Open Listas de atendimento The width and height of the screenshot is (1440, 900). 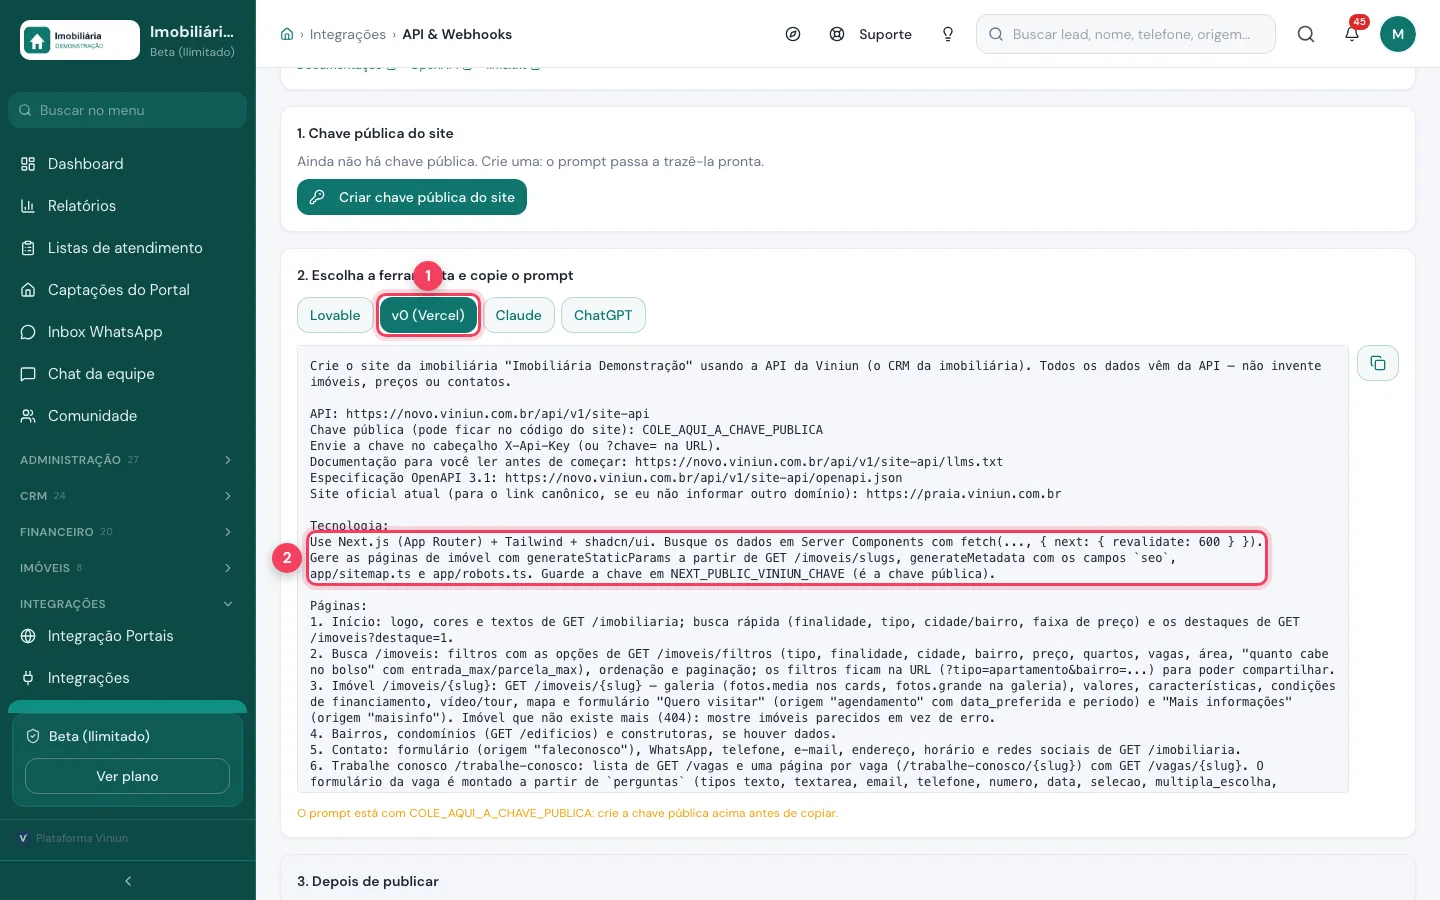coord(127,248)
